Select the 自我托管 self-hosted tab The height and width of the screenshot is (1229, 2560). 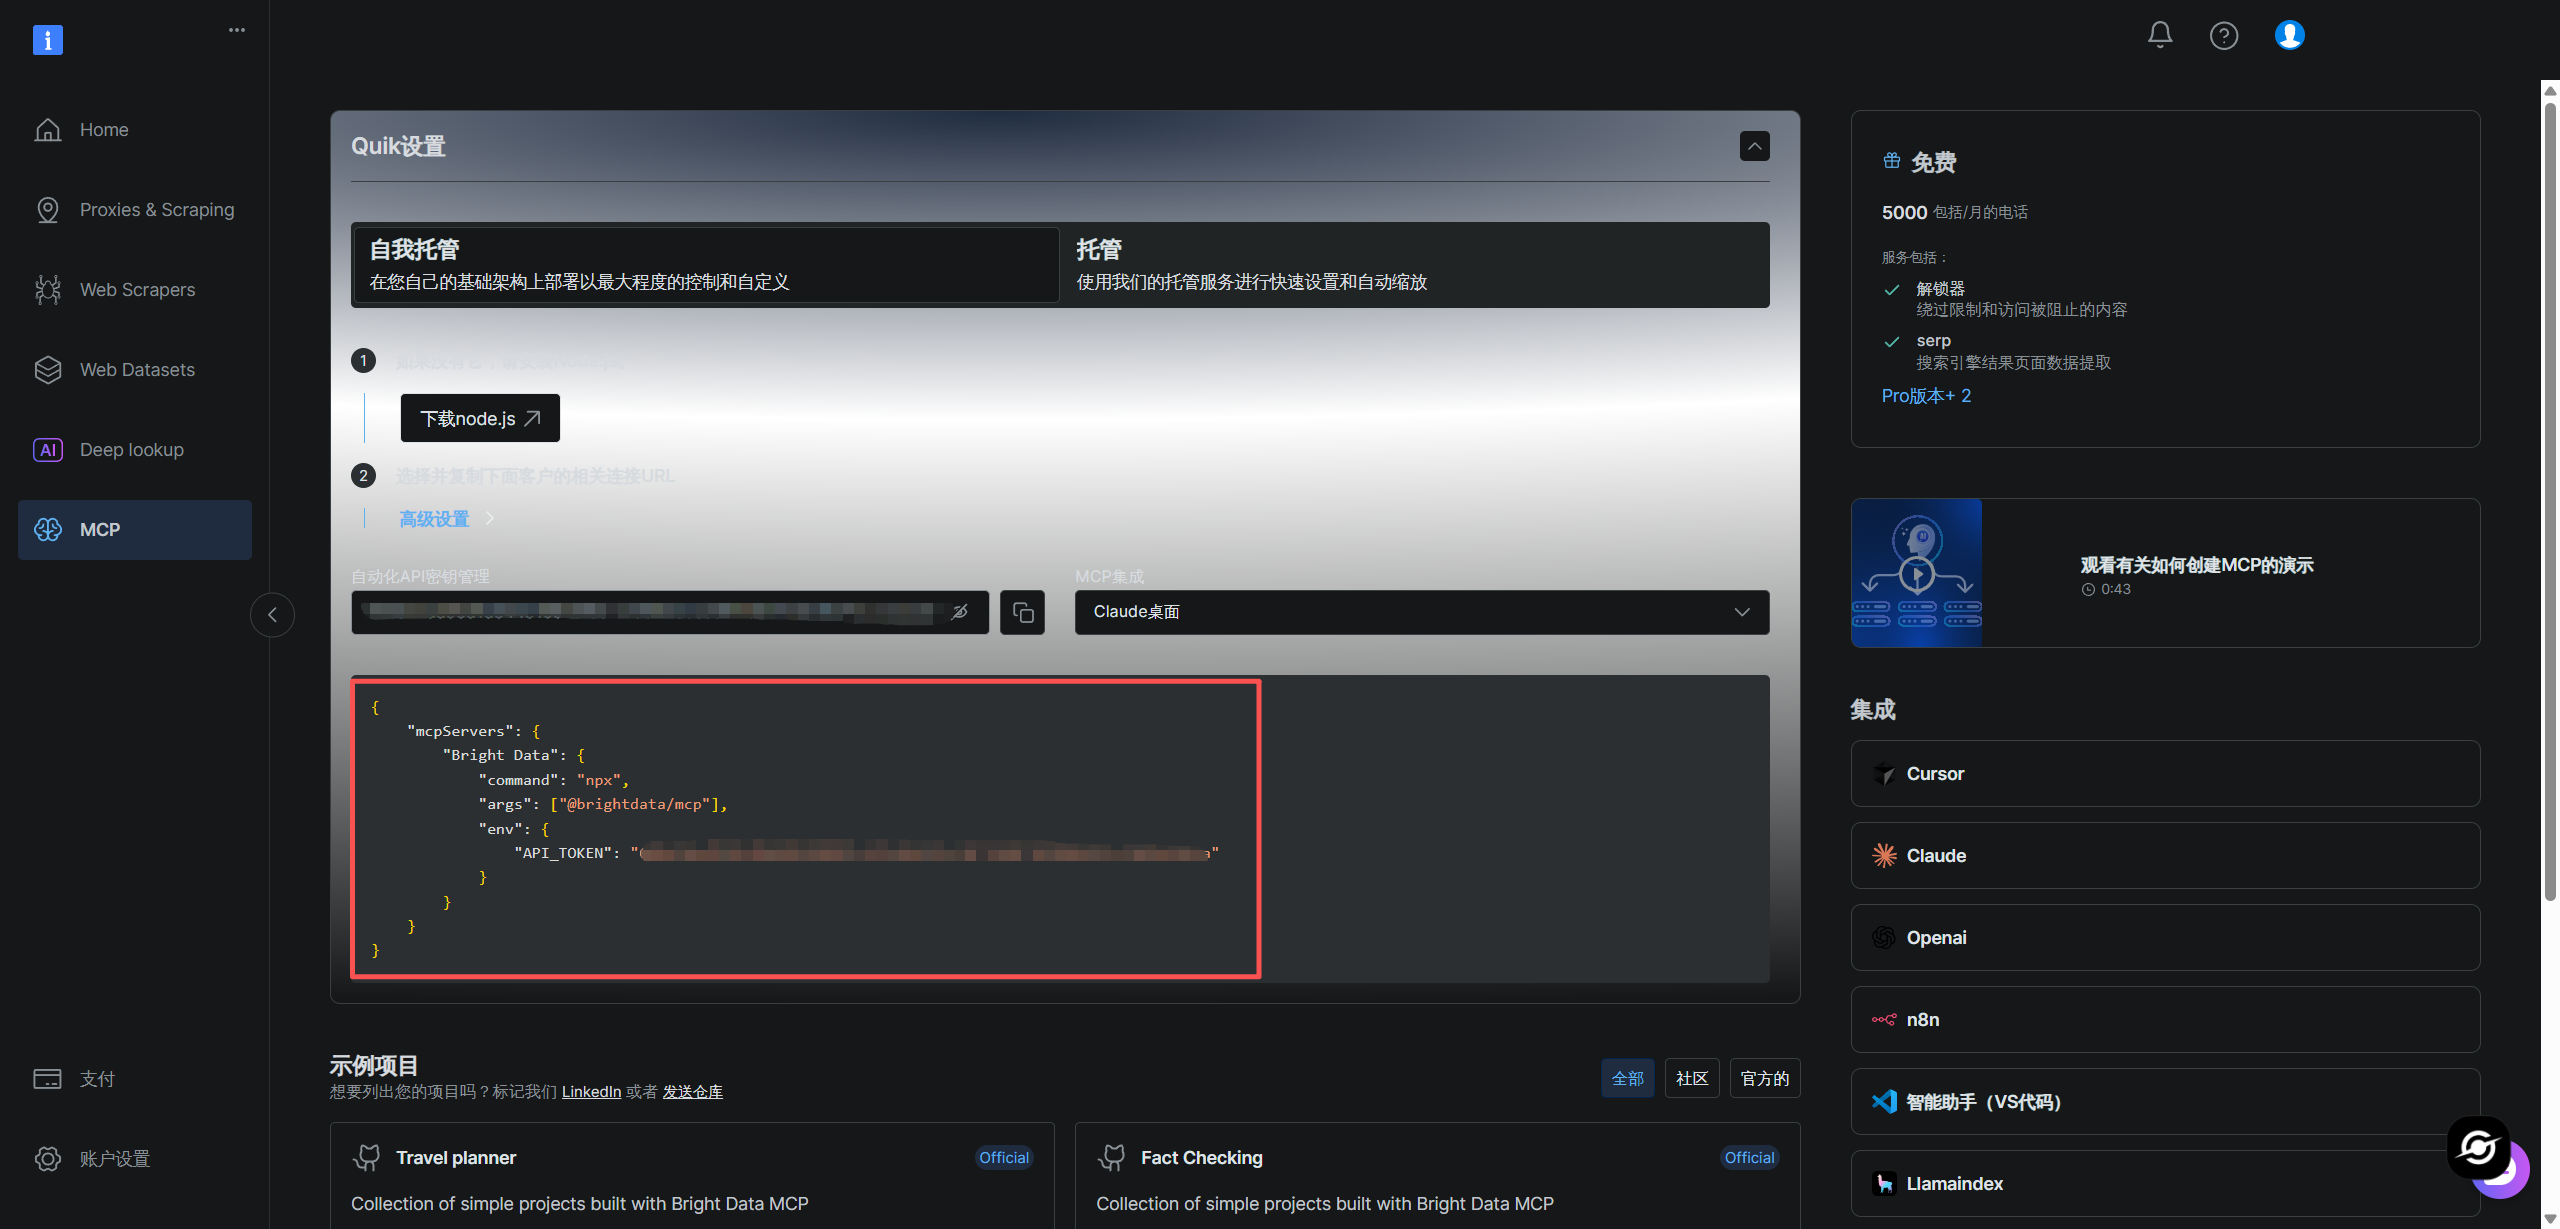[x=706, y=265]
